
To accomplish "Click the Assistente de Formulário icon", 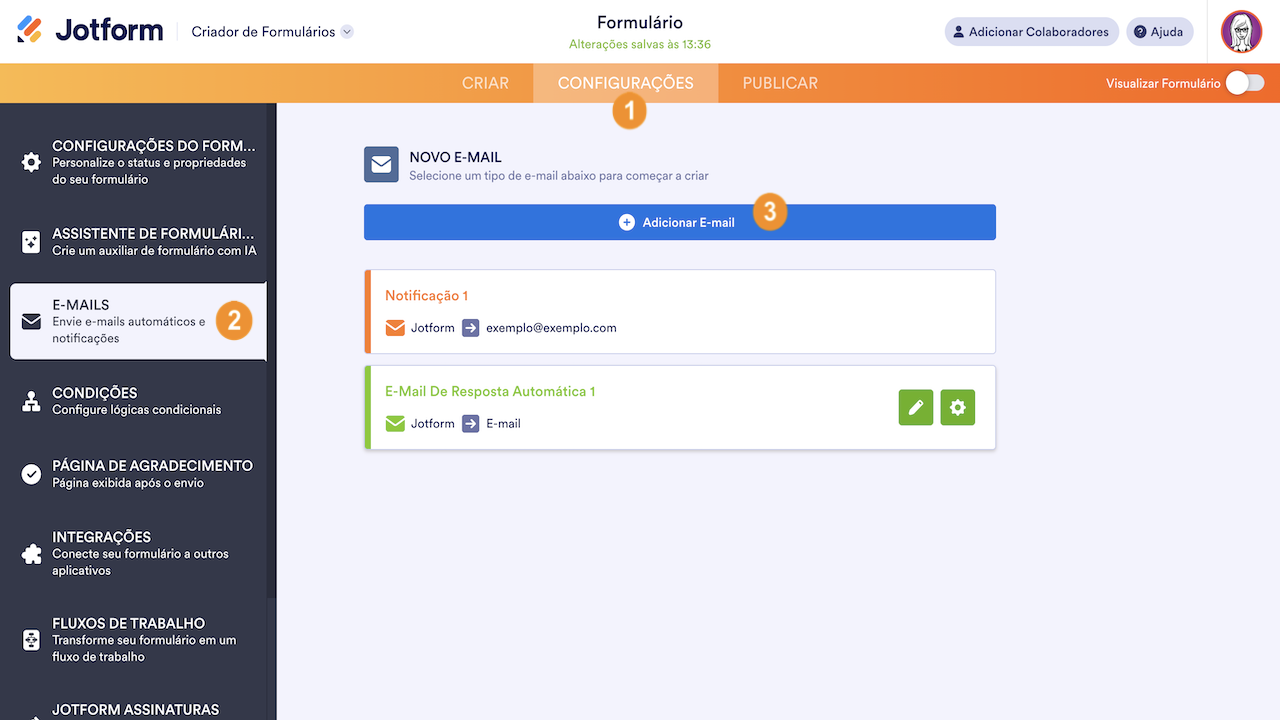I will coord(31,241).
